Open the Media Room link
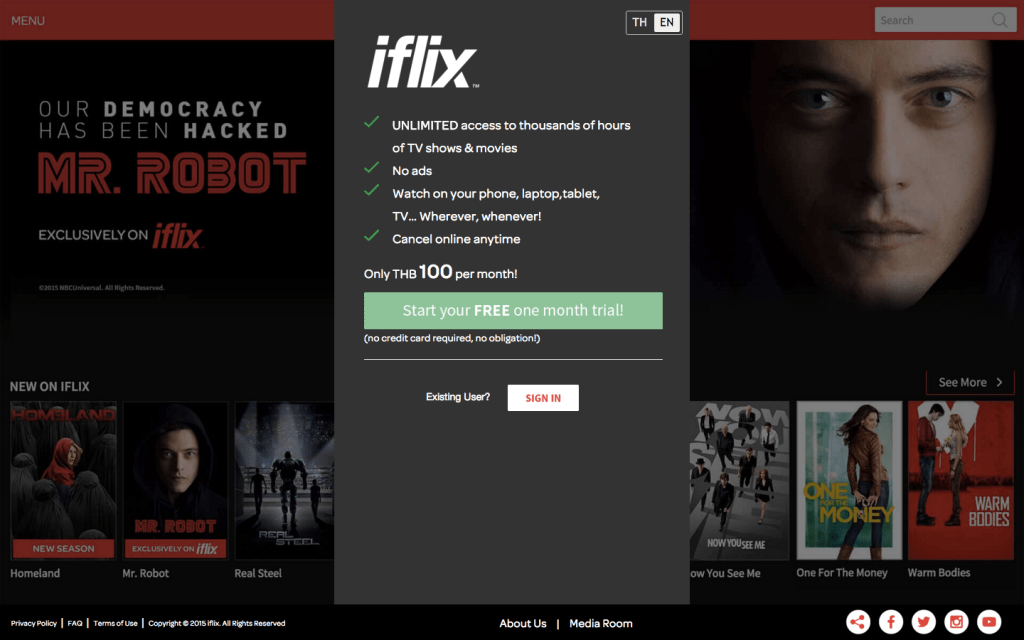 tap(601, 624)
